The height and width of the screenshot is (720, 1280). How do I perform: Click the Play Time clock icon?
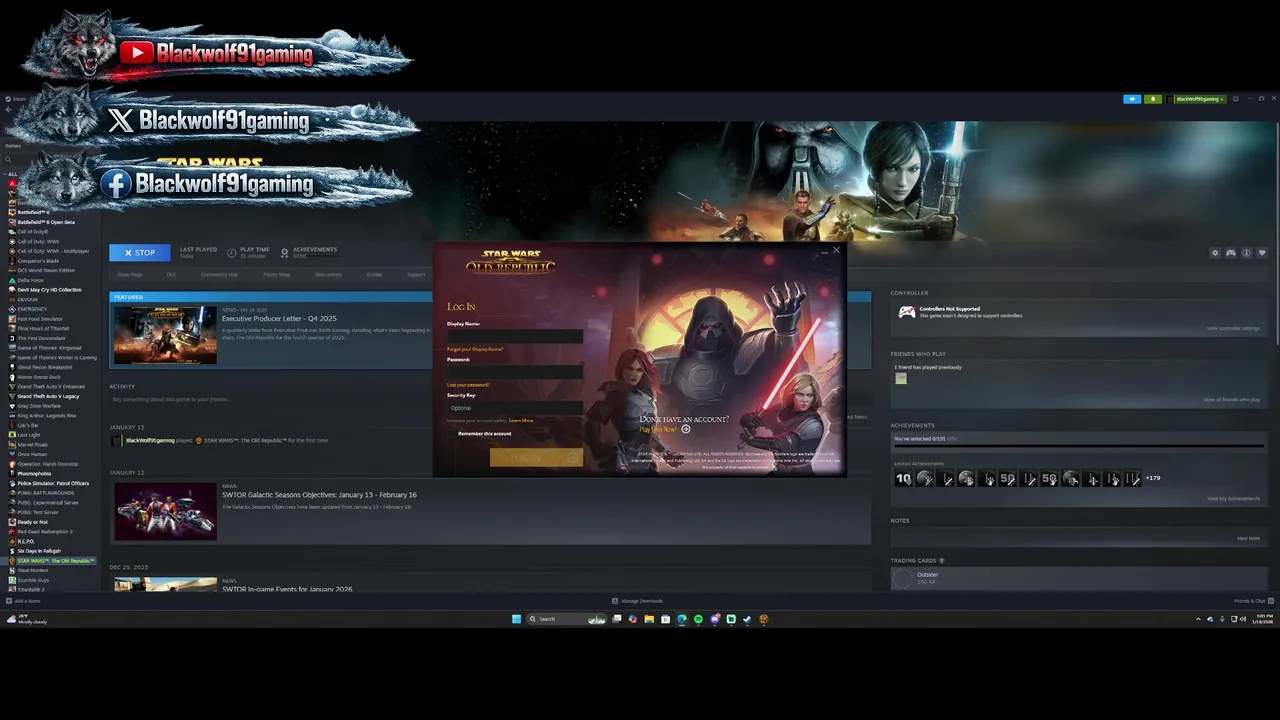point(232,253)
